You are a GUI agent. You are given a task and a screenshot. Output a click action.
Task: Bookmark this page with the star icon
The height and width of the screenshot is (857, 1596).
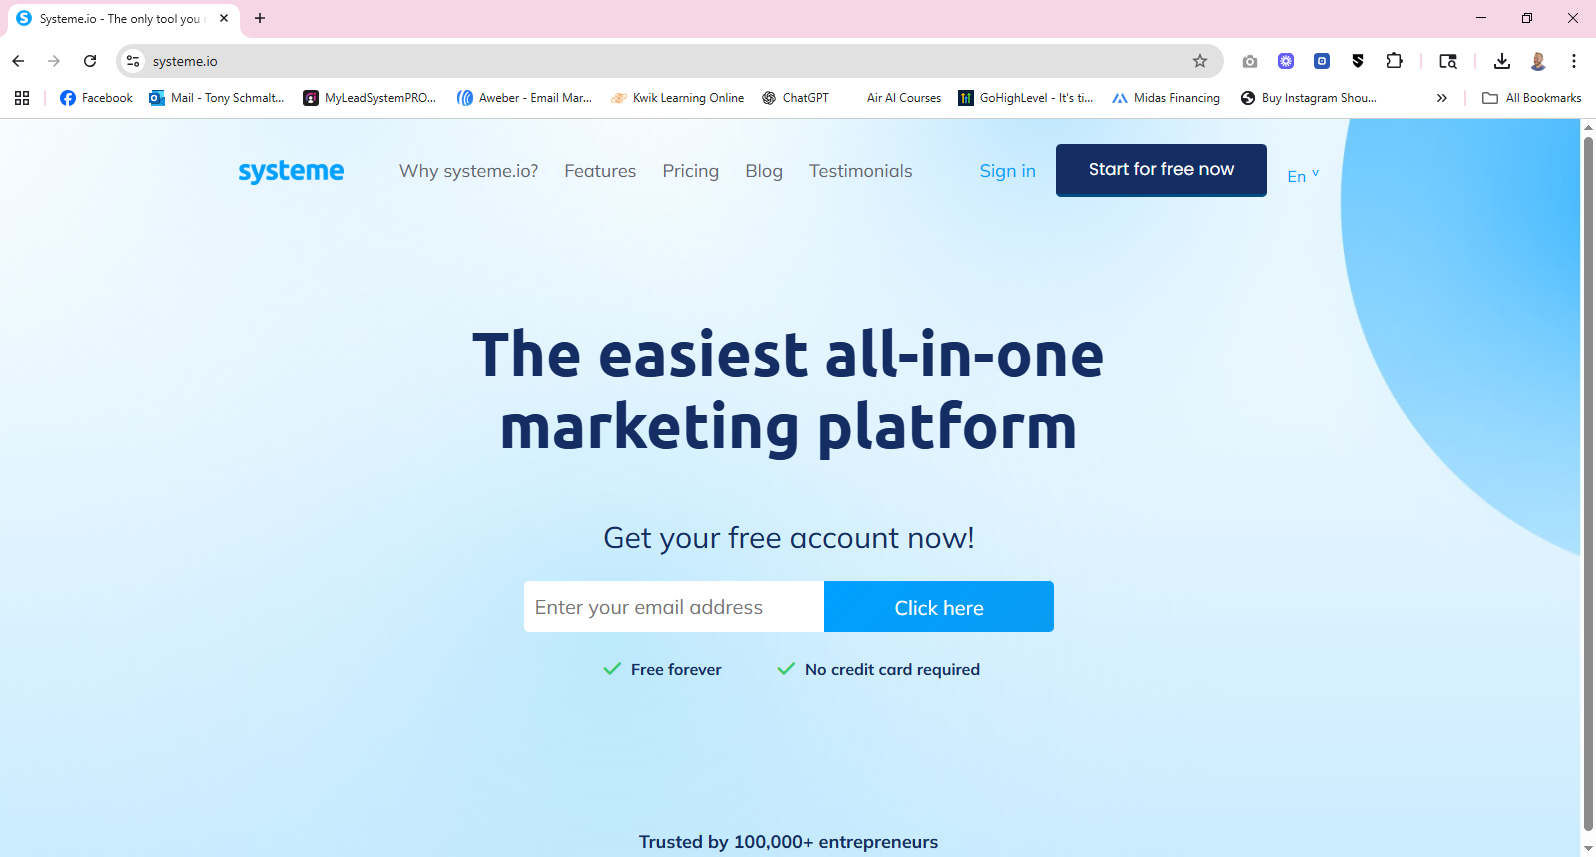pos(1200,61)
